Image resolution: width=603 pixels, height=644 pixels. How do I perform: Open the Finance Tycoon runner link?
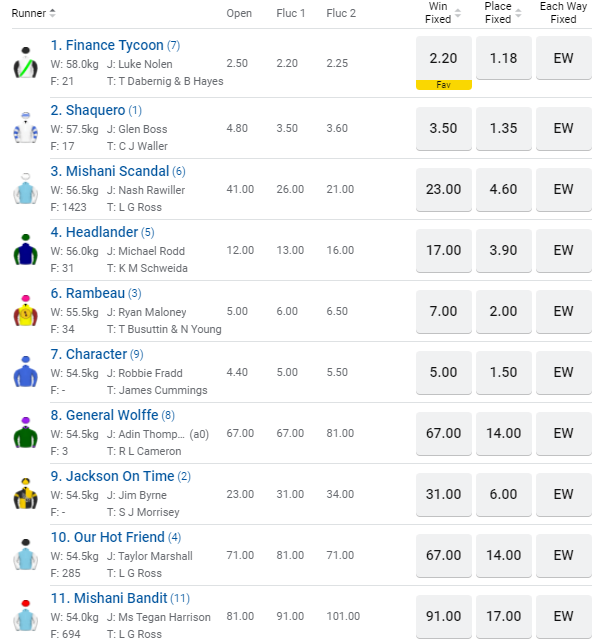click(x=107, y=45)
